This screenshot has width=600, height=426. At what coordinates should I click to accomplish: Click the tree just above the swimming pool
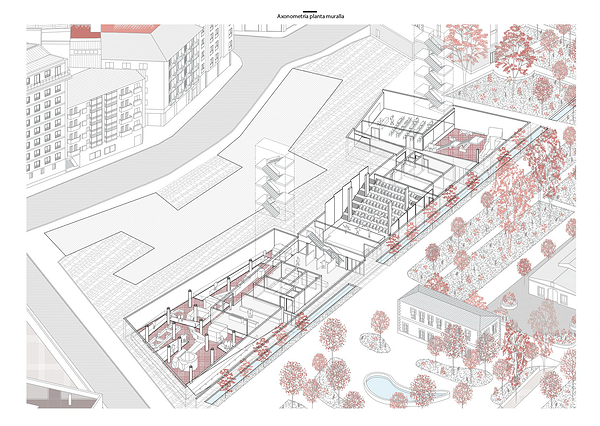[x=380, y=325]
